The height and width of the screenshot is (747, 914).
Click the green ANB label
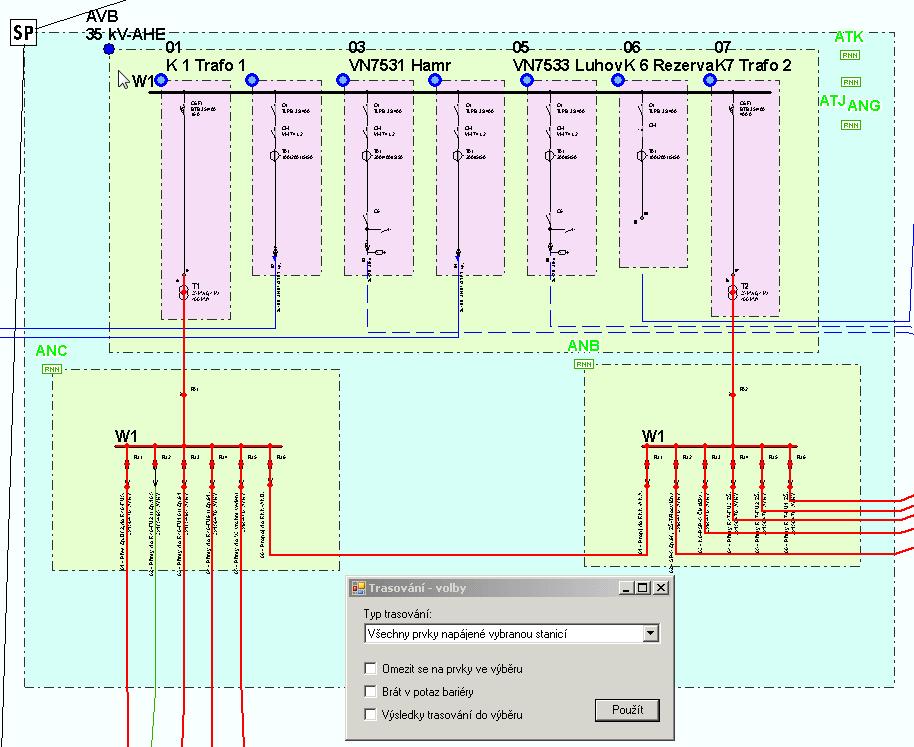tap(583, 346)
